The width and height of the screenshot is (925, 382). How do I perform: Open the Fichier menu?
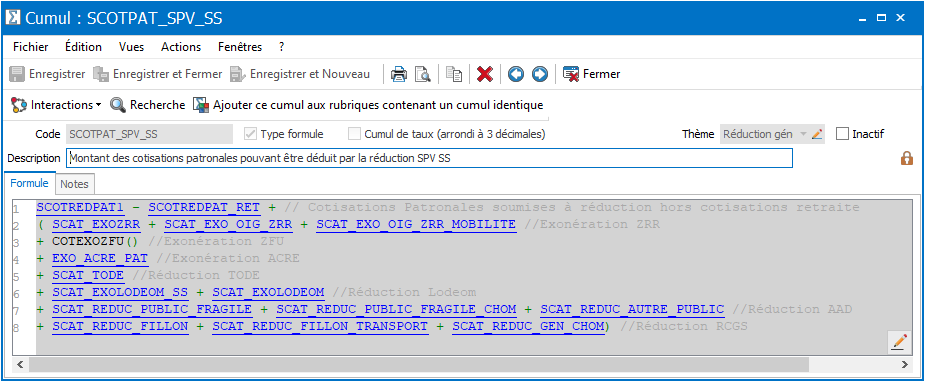31,47
